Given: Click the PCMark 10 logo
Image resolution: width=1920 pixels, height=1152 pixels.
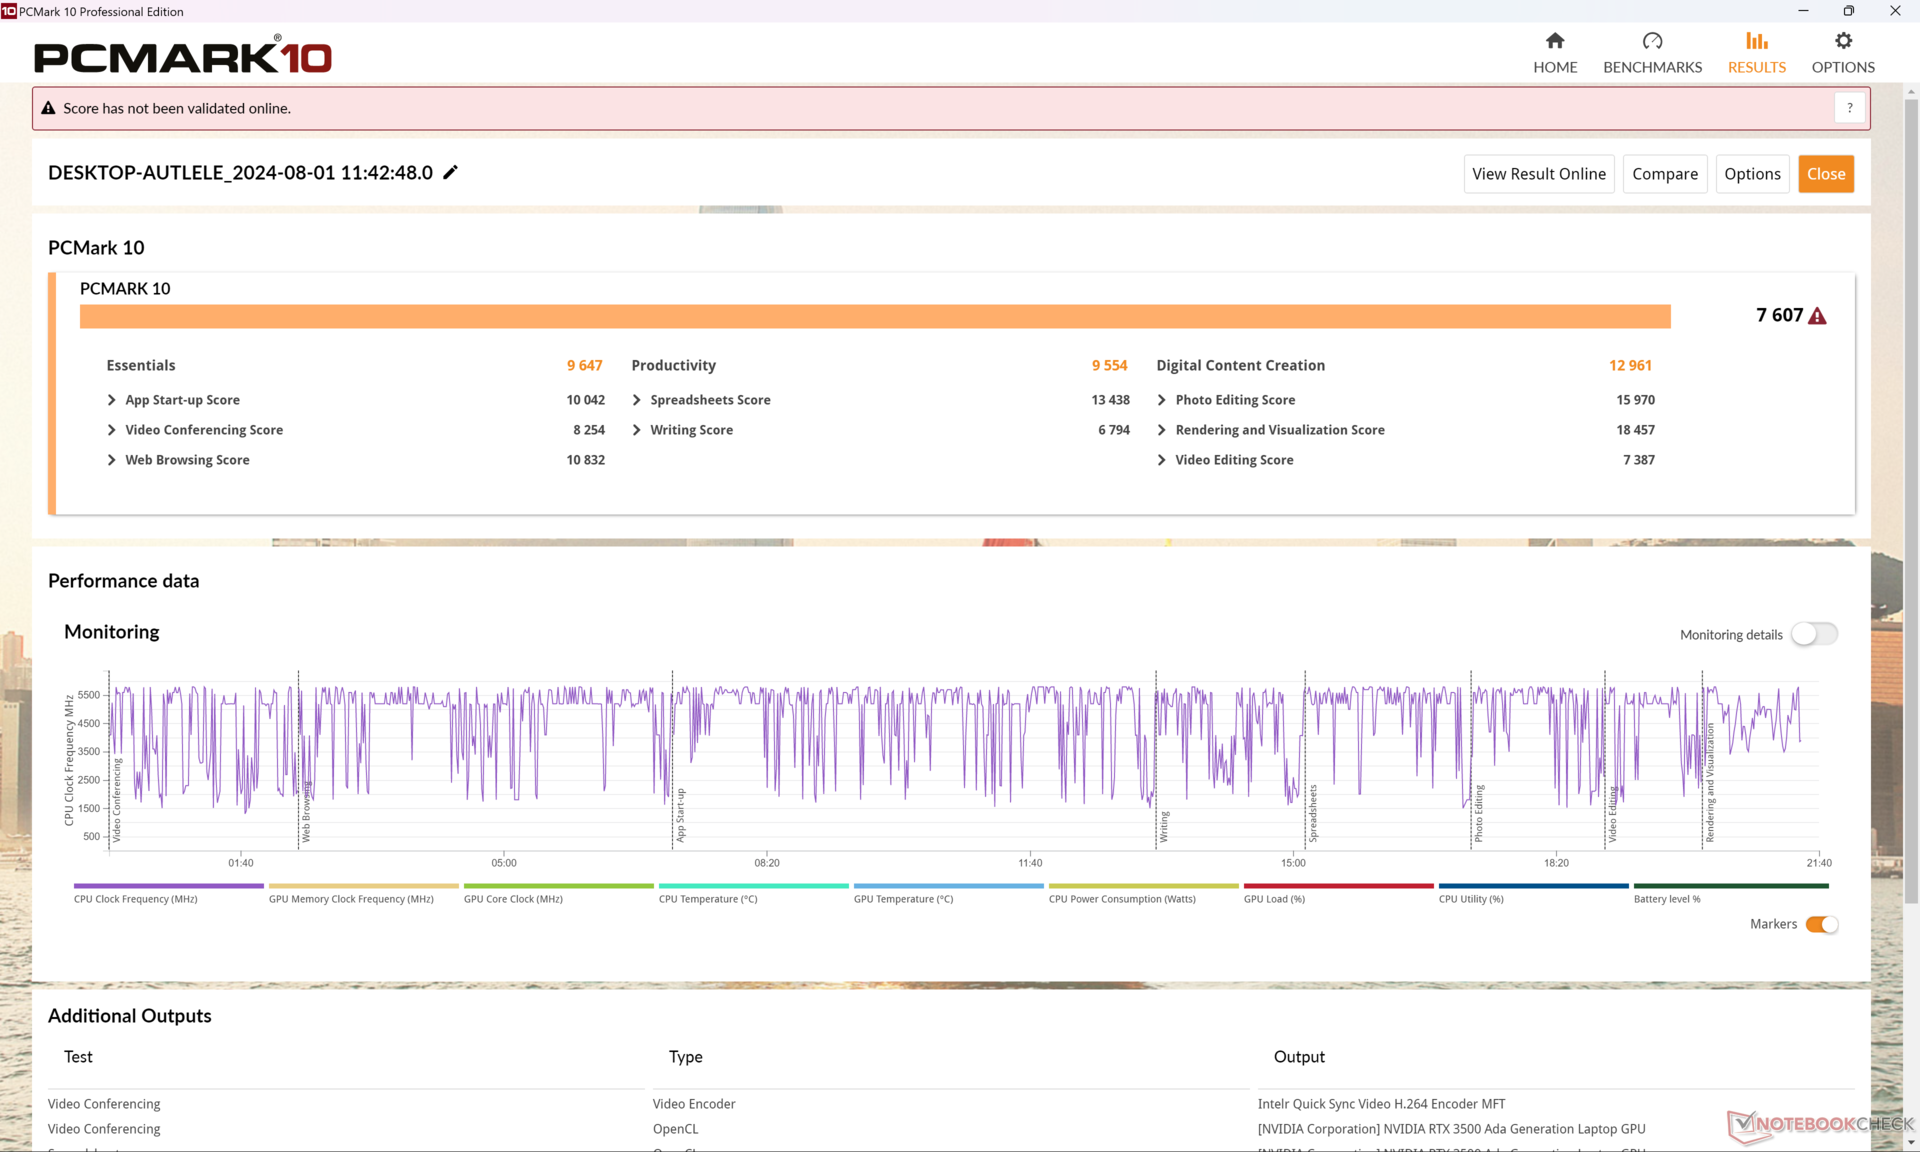Looking at the screenshot, I should [183, 56].
